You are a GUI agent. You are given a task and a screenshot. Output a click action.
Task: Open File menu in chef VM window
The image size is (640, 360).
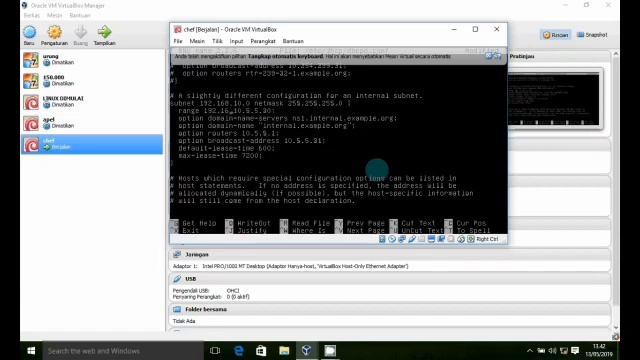[178, 41]
